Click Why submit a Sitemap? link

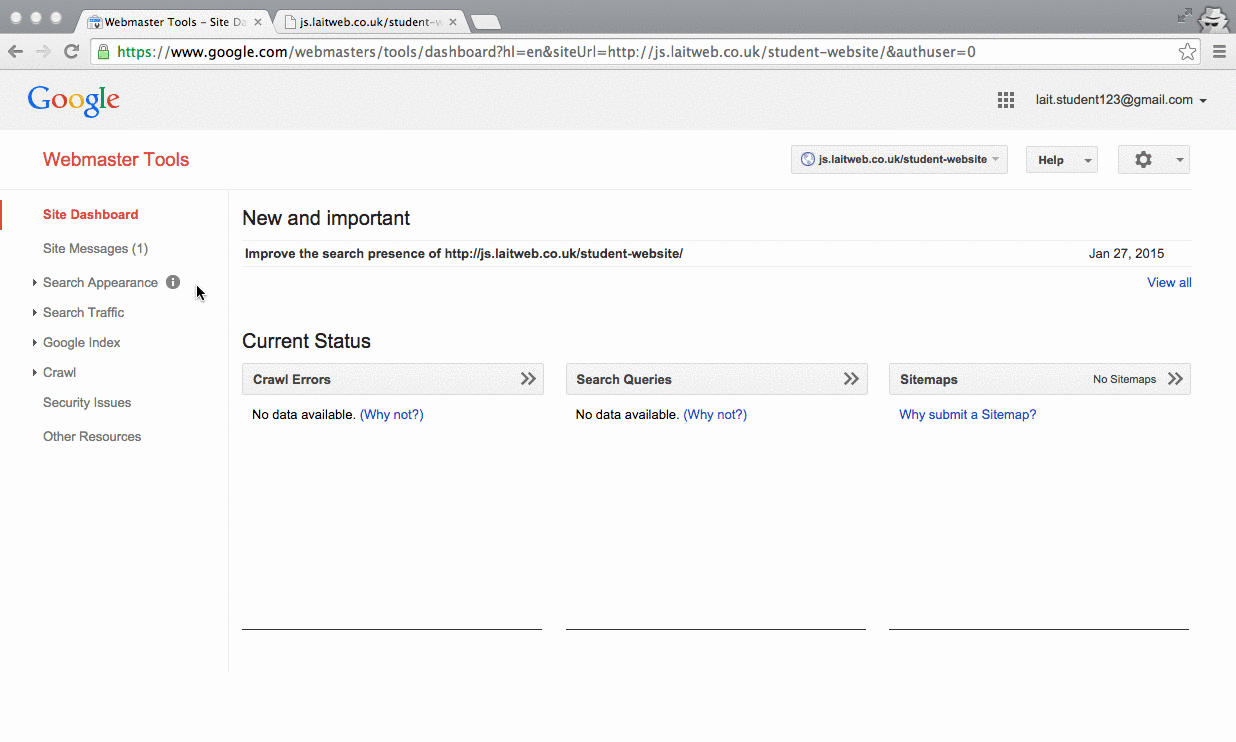pyautogui.click(x=968, y=414)
